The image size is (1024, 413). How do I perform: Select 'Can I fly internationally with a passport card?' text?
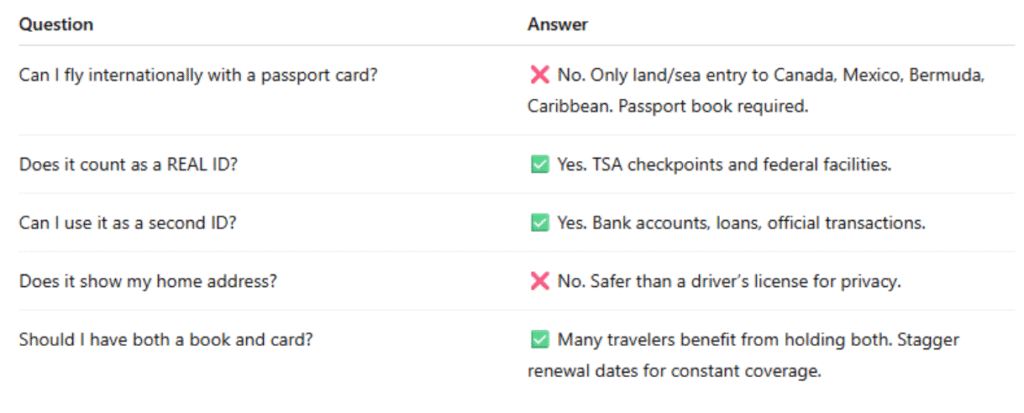pos(198,75)
